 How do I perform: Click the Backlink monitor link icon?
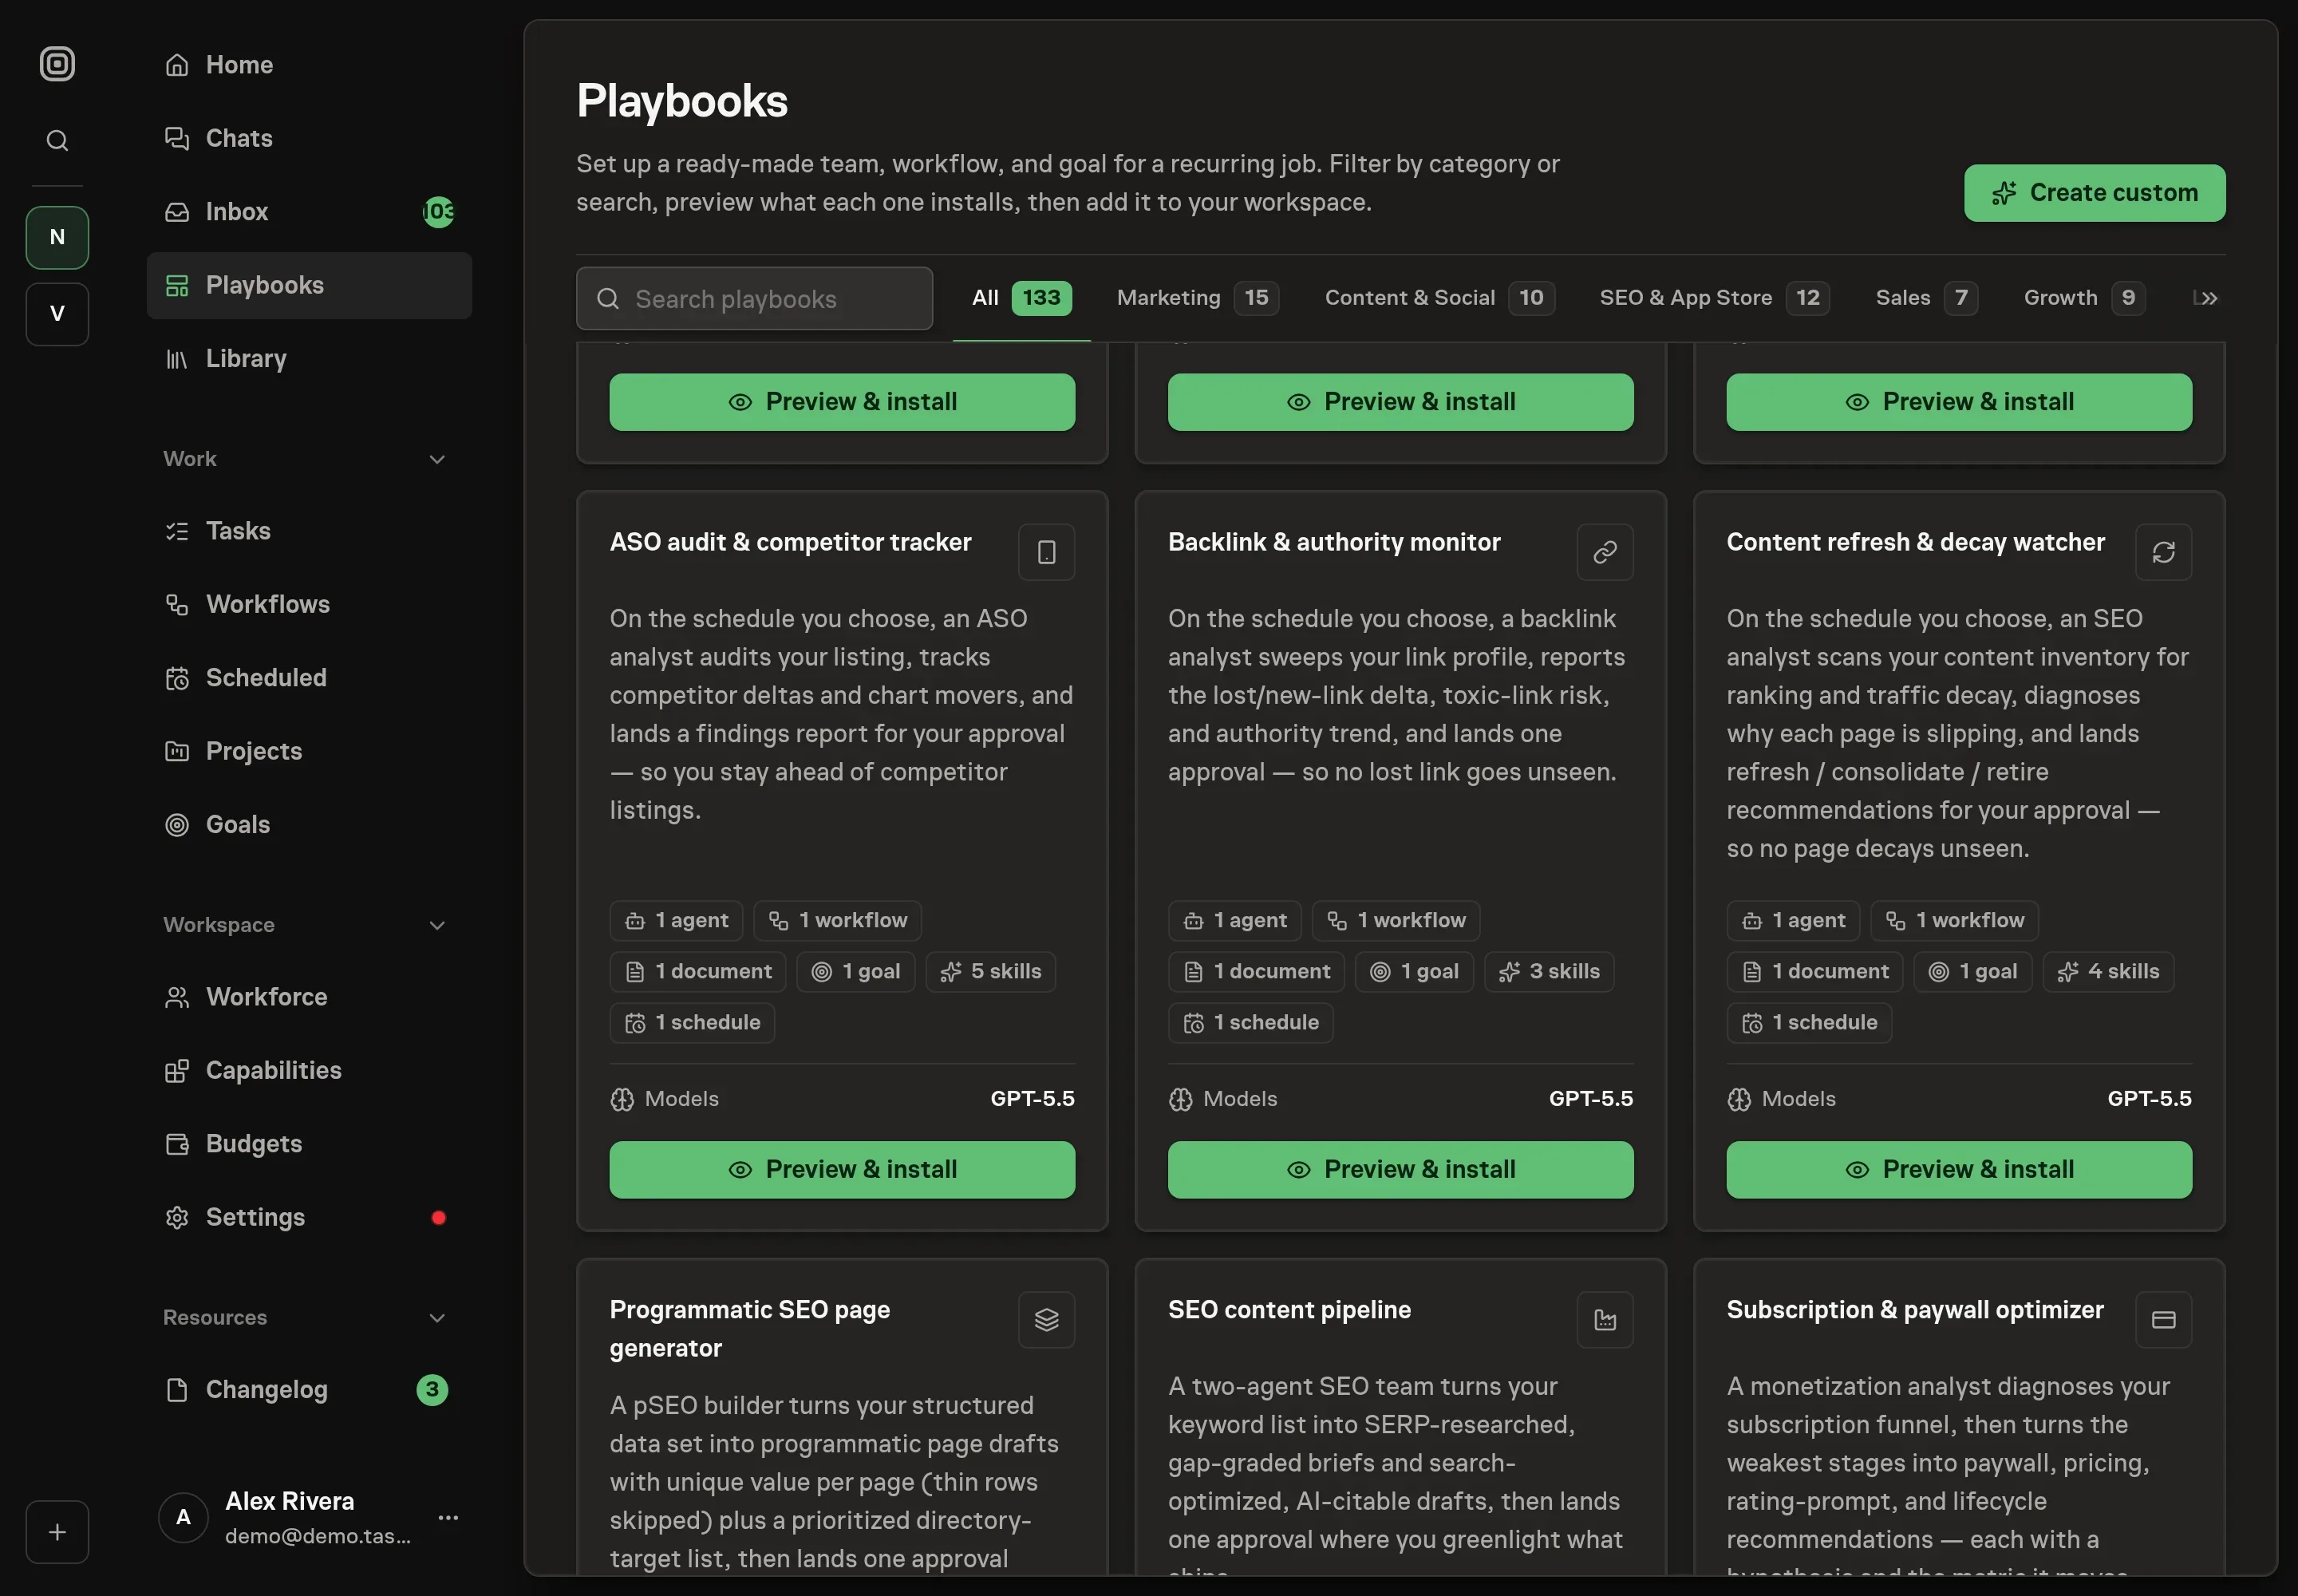1604,552
